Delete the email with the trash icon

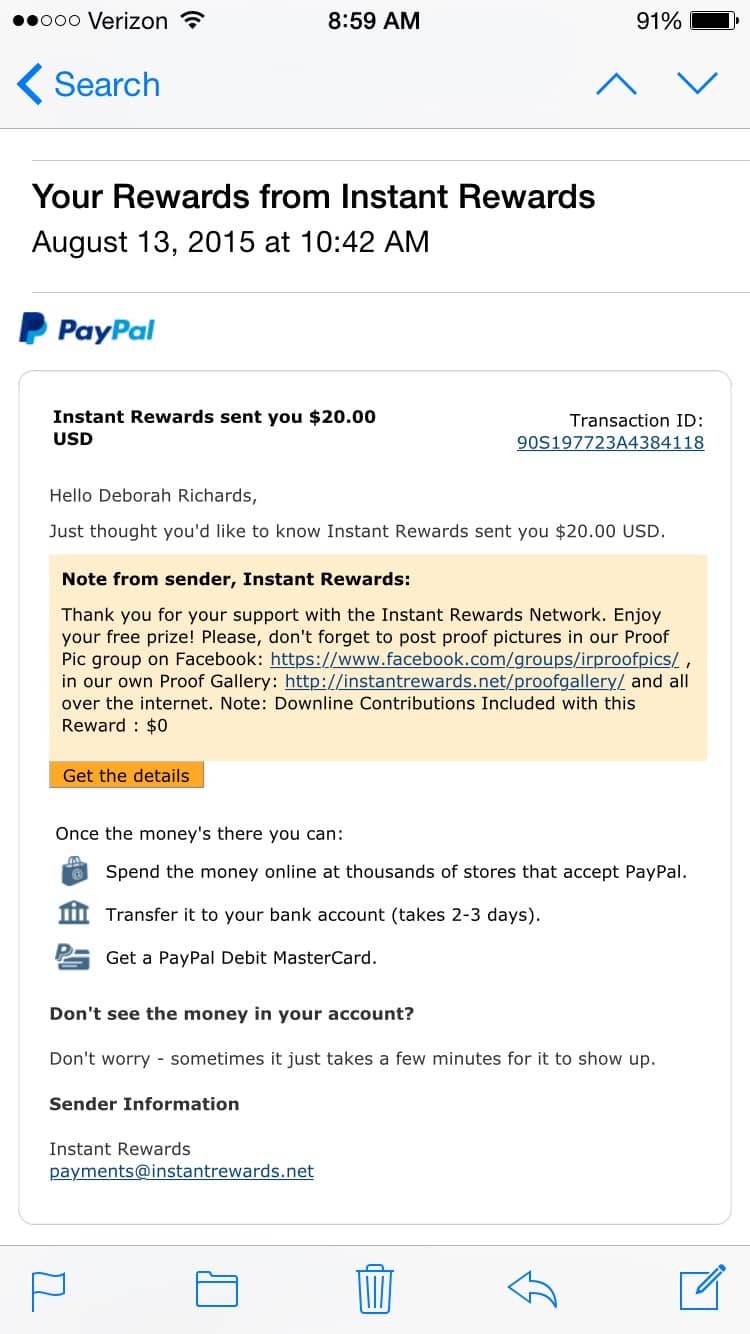click(x=375, y=1288)
